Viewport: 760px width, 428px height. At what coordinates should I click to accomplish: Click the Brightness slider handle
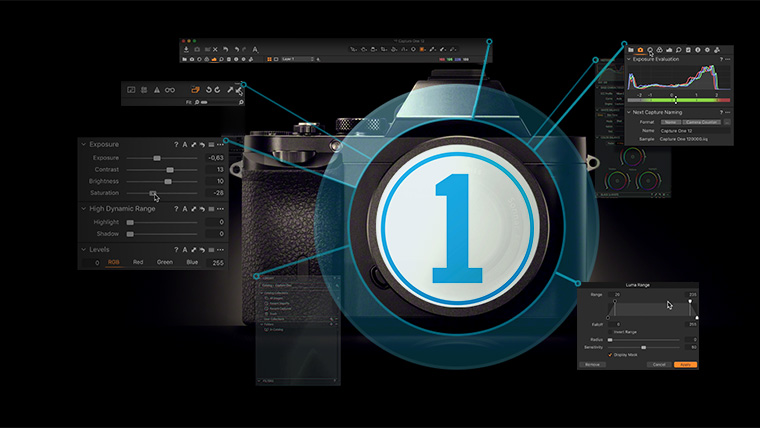click(168, 181)
